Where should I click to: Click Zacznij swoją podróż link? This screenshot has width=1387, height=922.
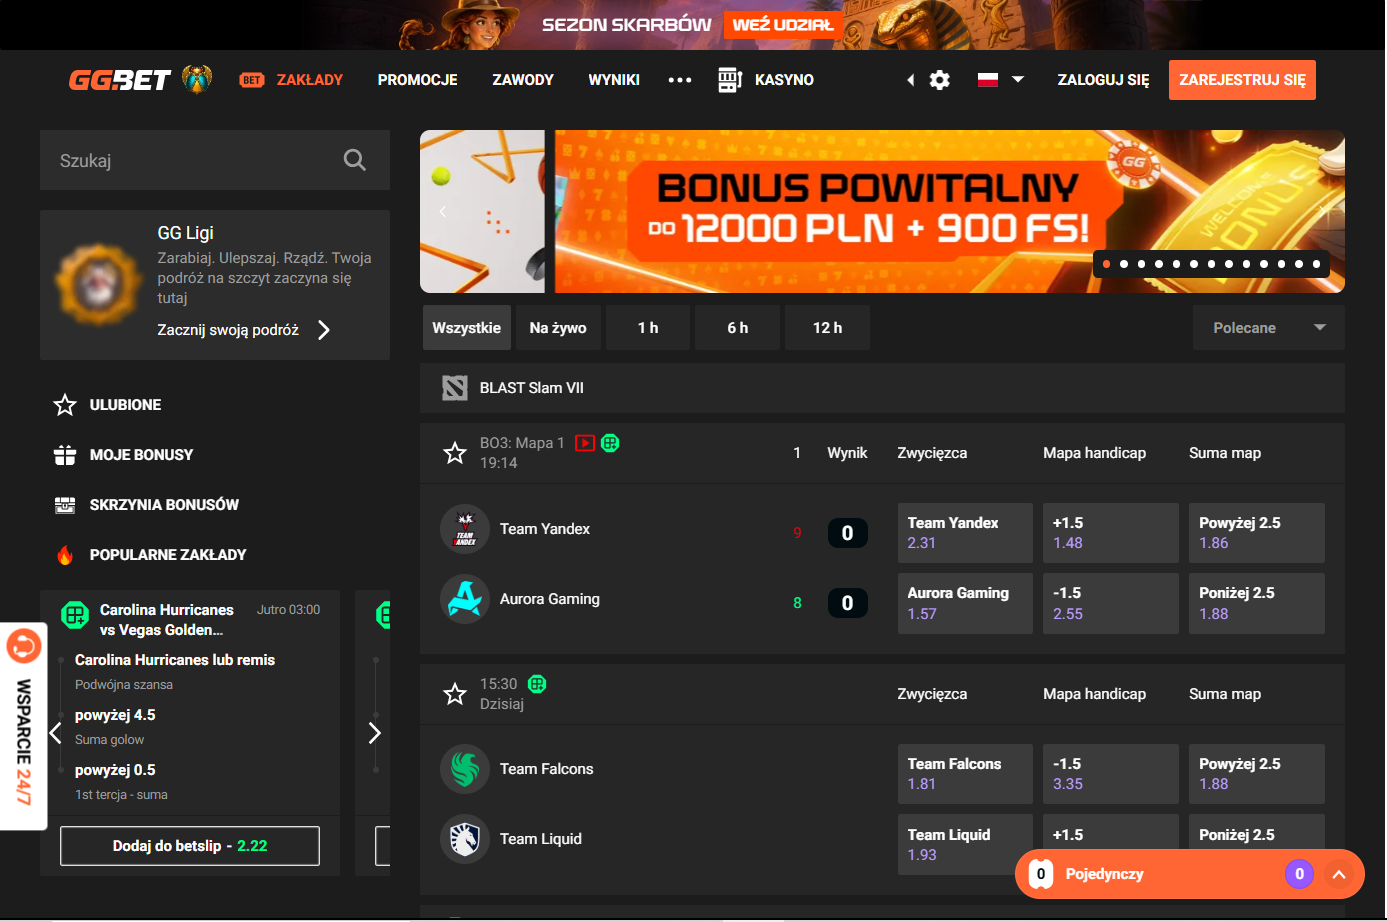(x=228, y=330)
